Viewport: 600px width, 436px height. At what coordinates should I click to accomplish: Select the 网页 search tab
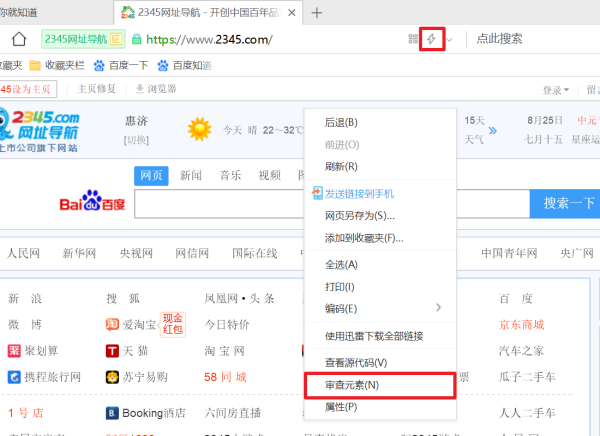tap(151, 176)
